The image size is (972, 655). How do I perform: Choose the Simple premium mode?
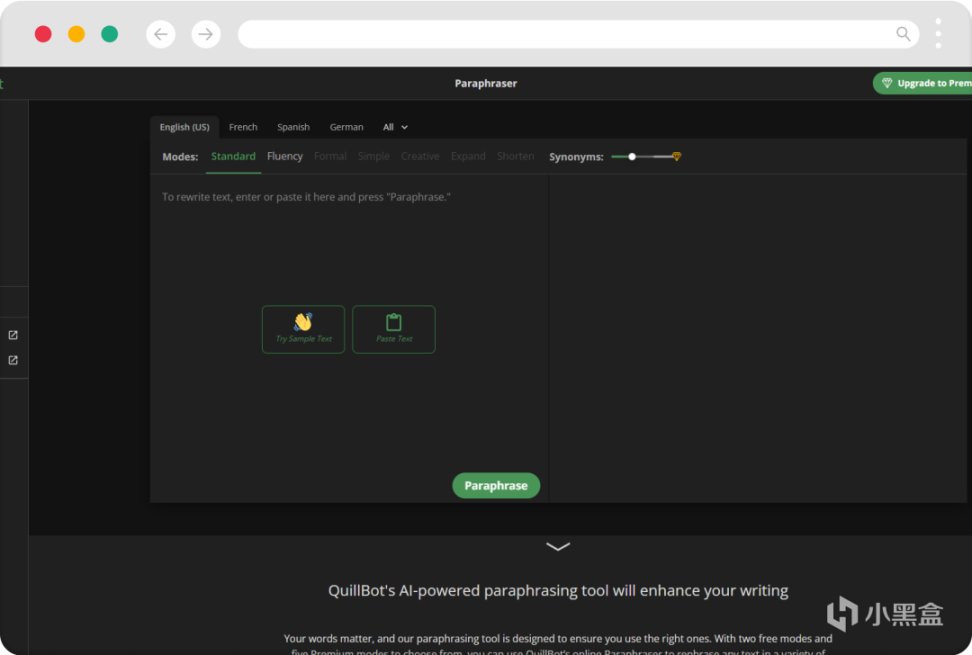click(x=374, y=156)
